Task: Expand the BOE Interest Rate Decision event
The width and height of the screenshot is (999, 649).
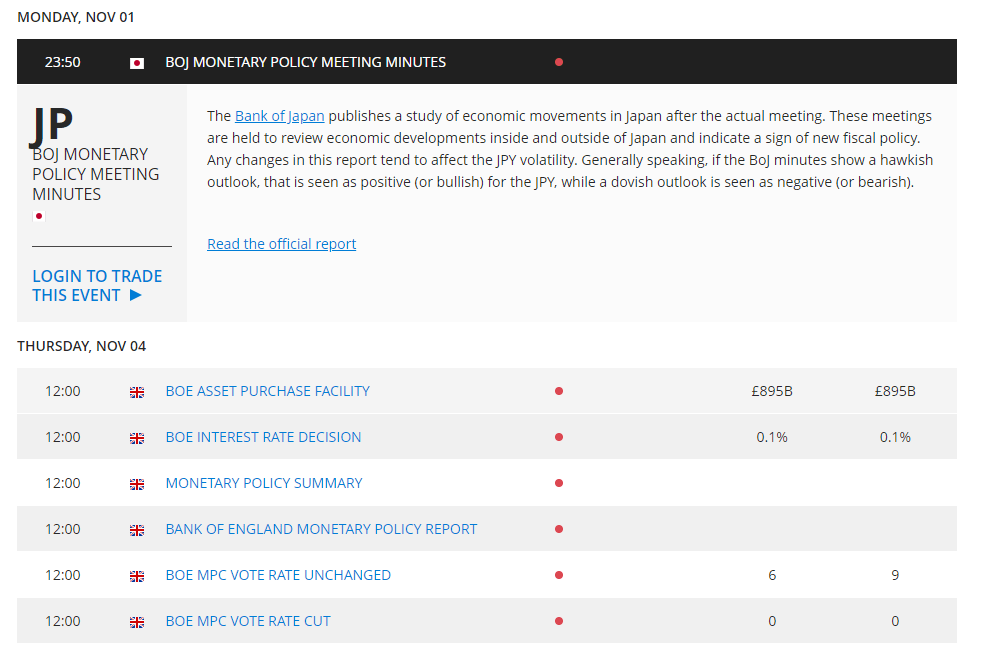Action: 263,437
